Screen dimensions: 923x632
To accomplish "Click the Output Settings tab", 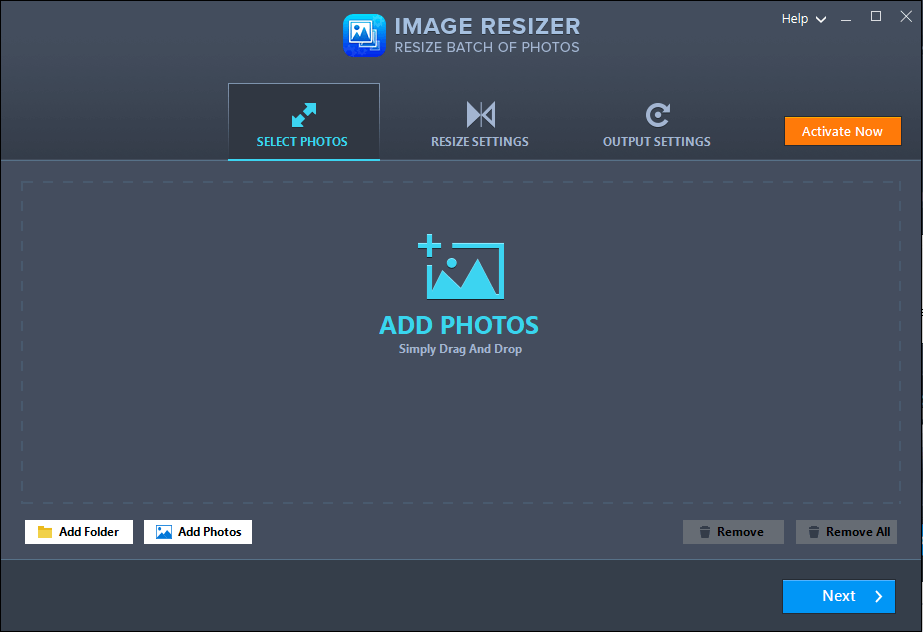I will (x=656, y=122).
